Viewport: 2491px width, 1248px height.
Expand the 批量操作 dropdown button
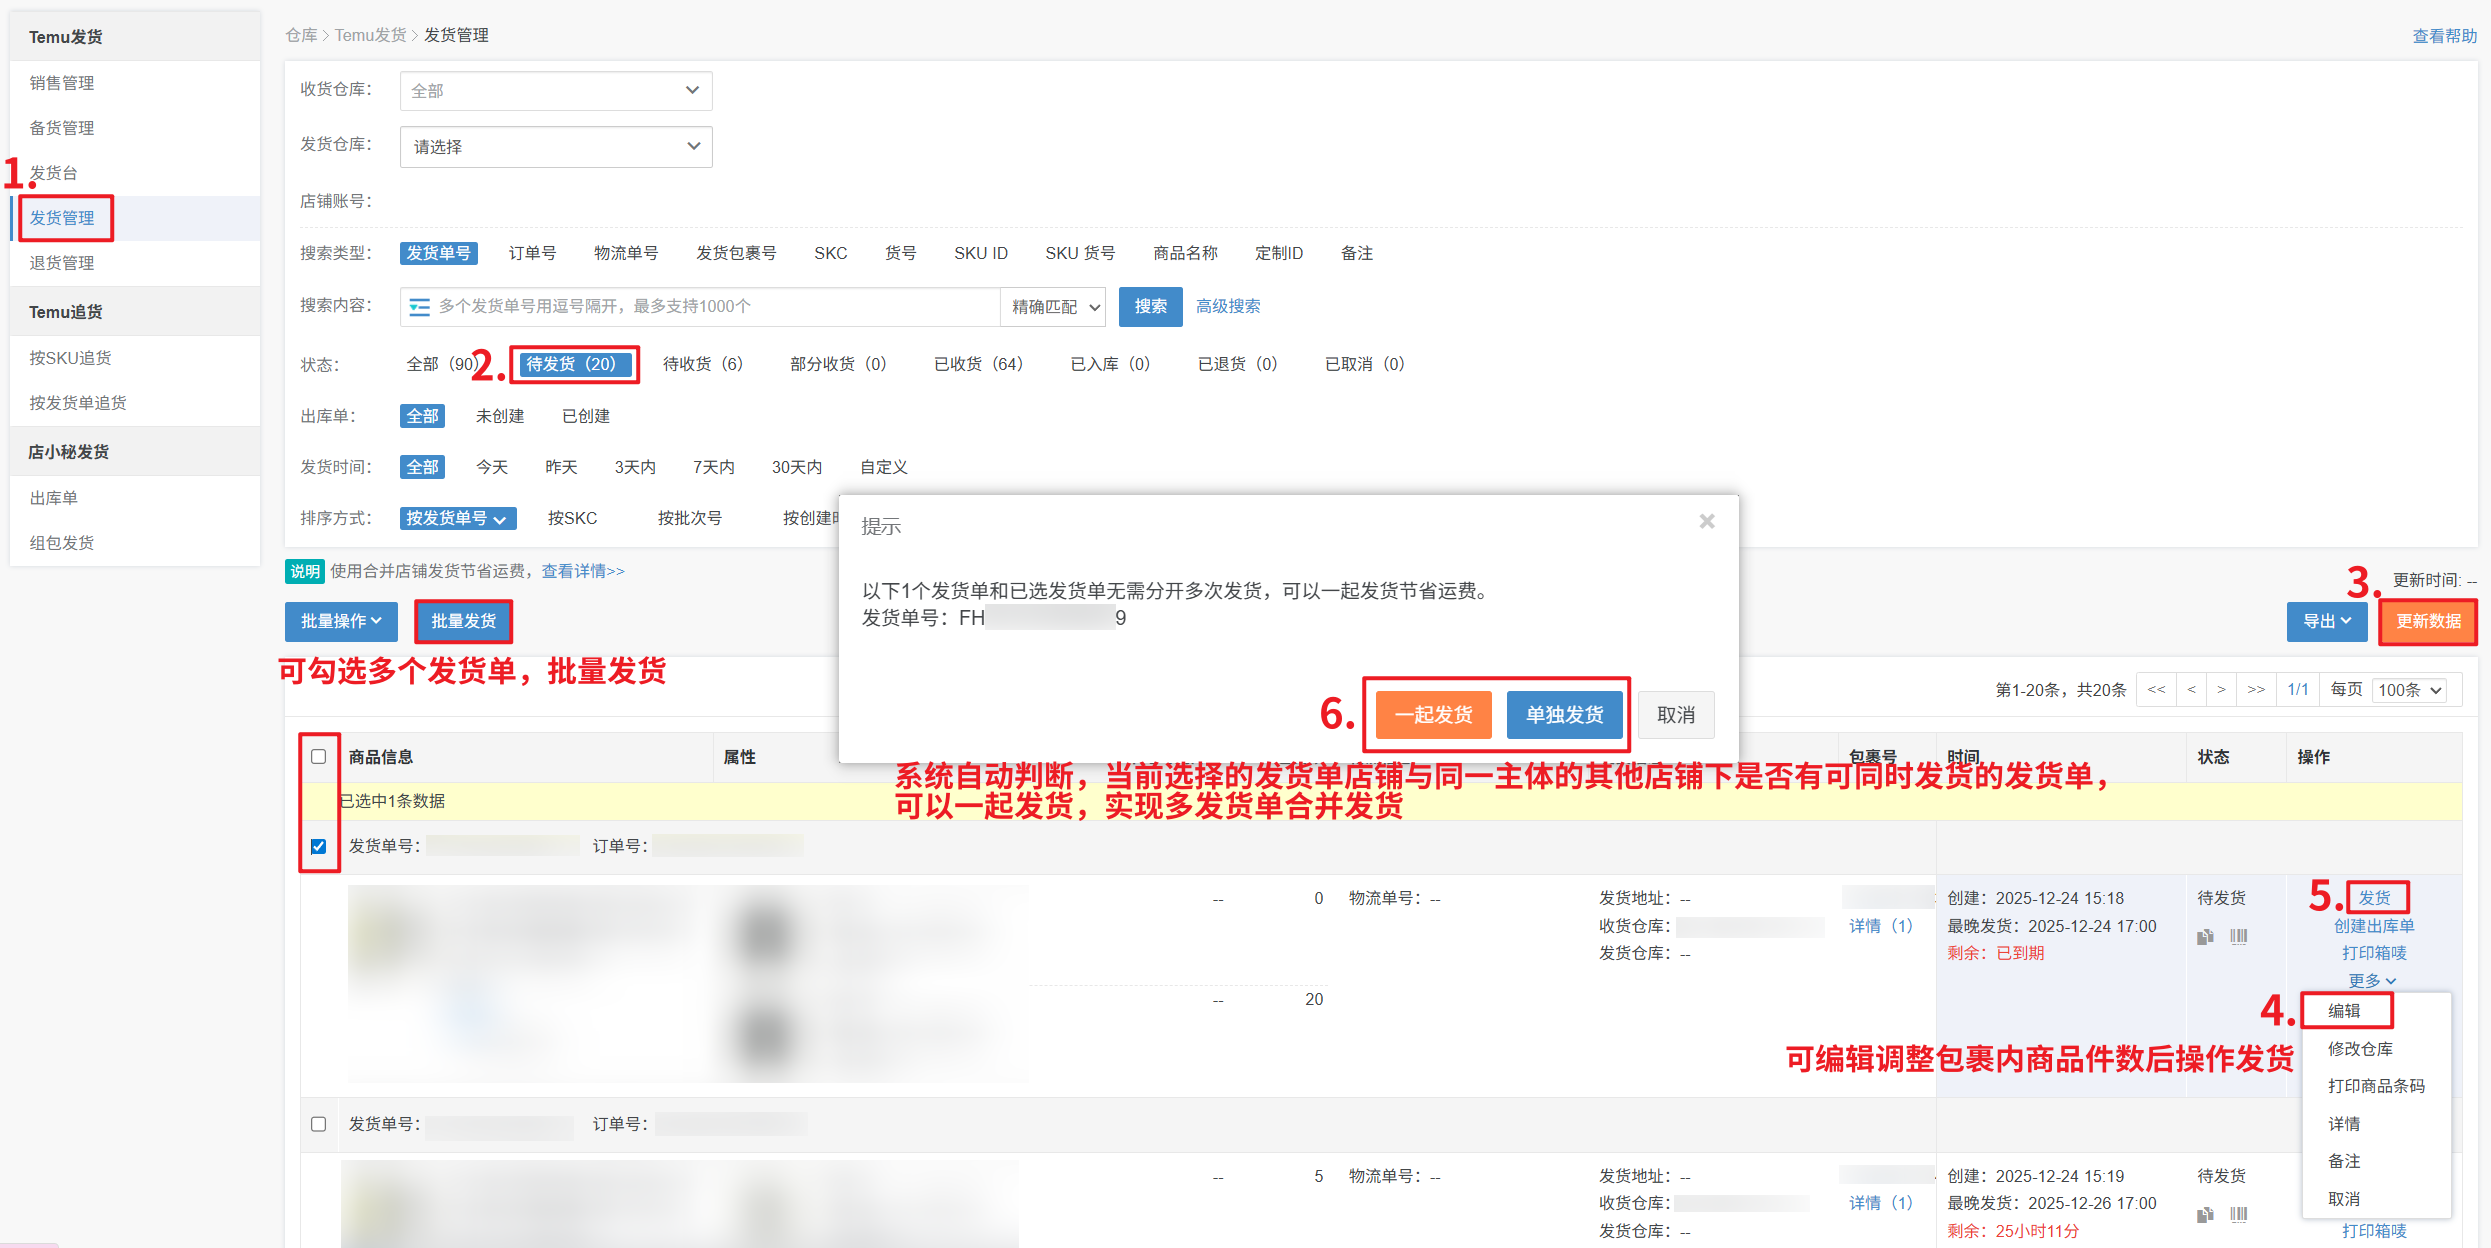(341, 621)
